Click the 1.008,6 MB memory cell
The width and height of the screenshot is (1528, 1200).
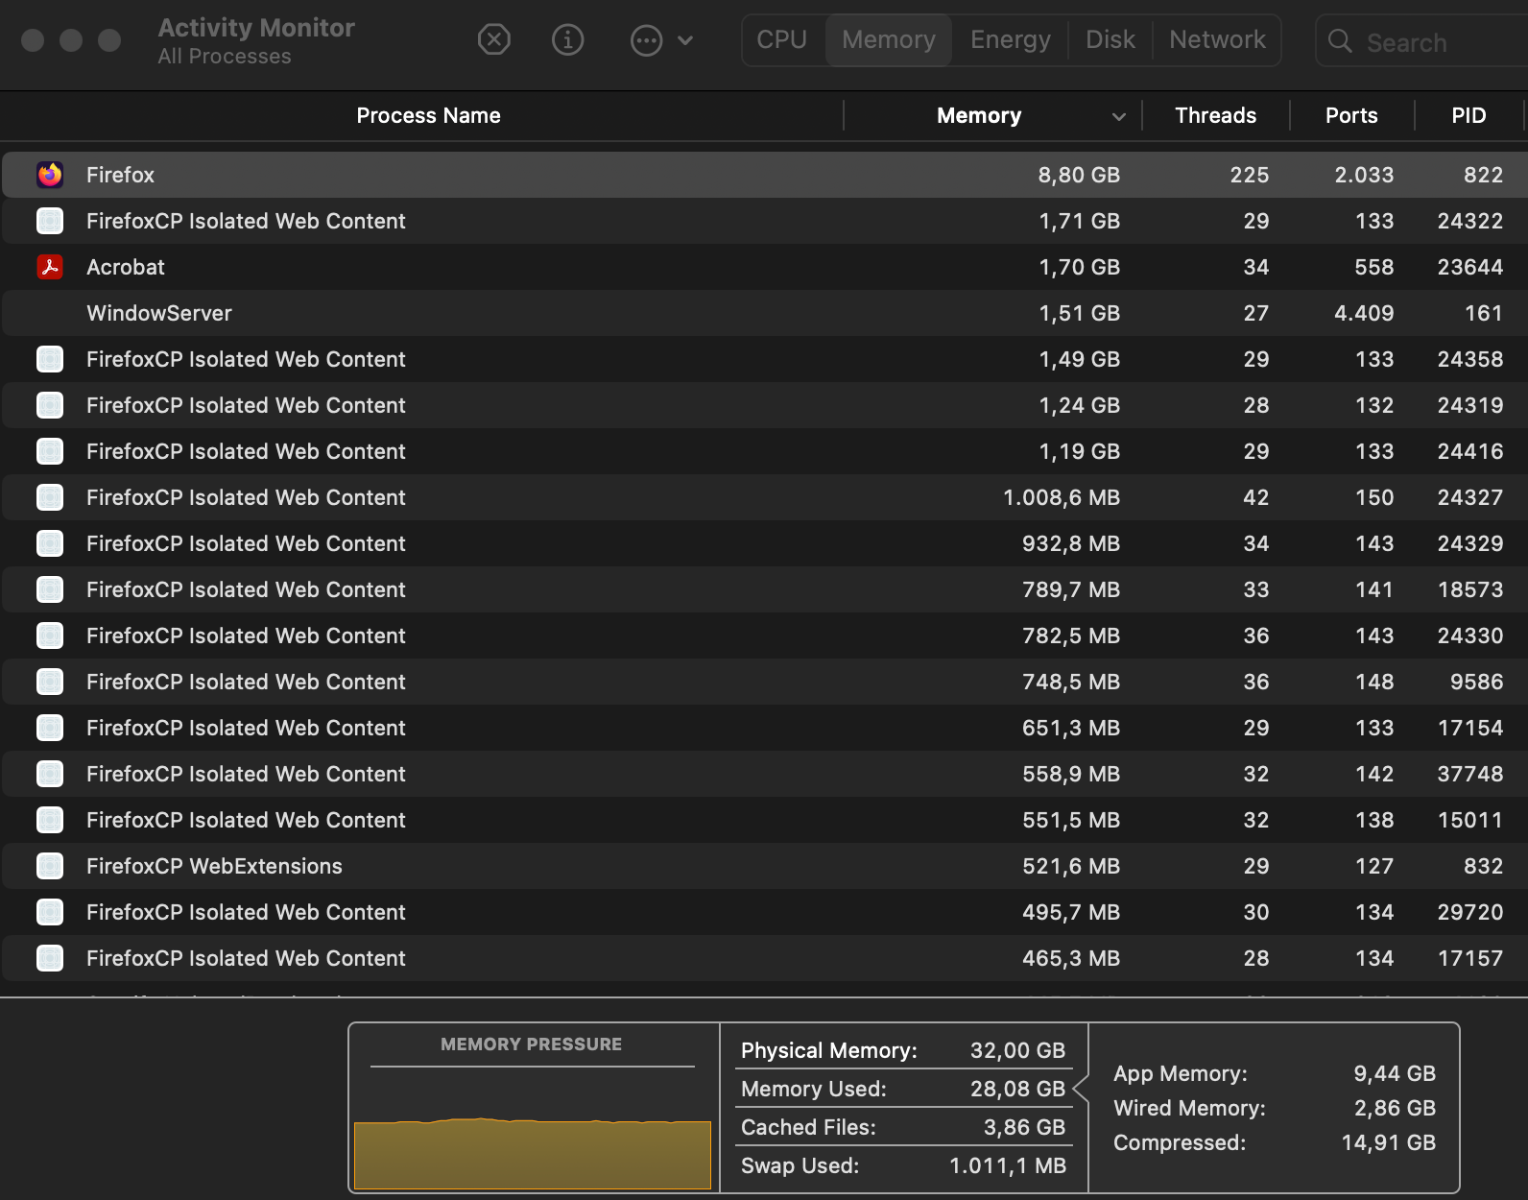[x=1061, y=497]
